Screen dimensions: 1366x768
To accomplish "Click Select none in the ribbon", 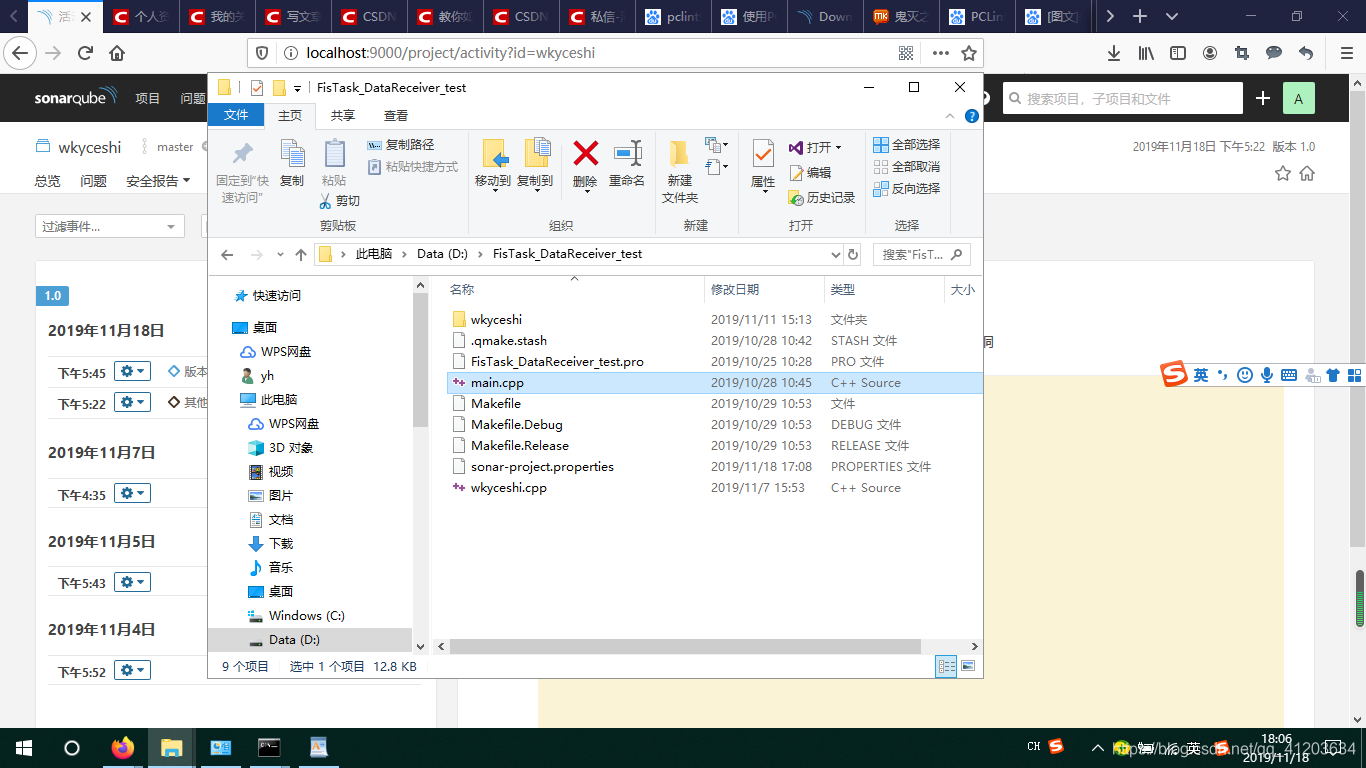I will [906, 166].
